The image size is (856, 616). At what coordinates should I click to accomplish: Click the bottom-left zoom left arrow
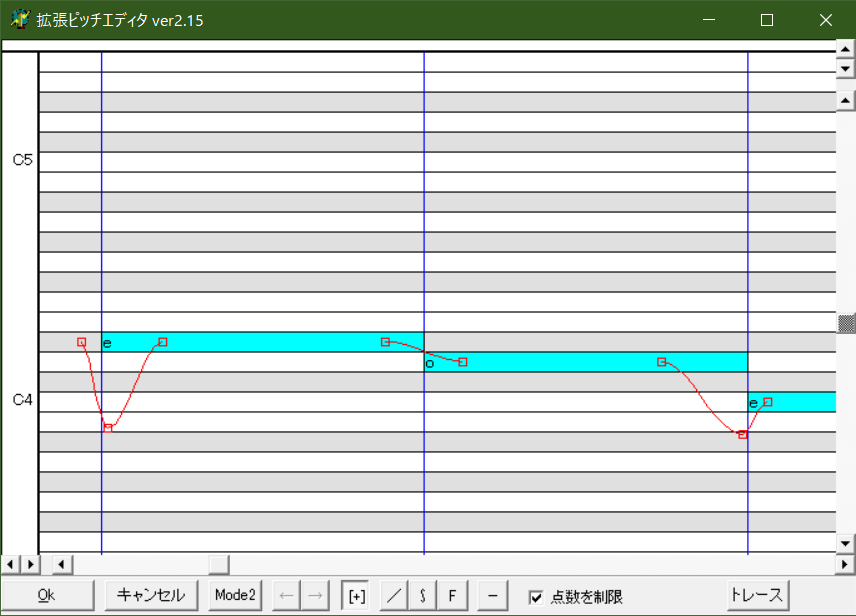pyautogui.click(x=10, y=564)
